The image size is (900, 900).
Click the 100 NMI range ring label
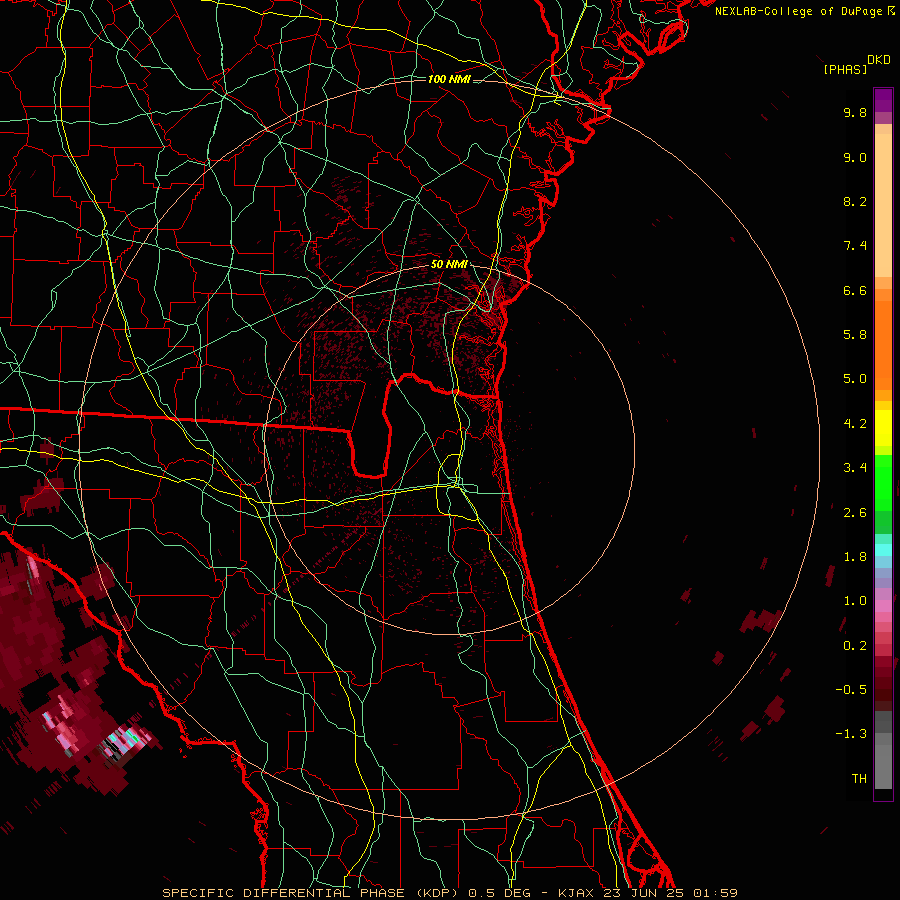[449, 79]
